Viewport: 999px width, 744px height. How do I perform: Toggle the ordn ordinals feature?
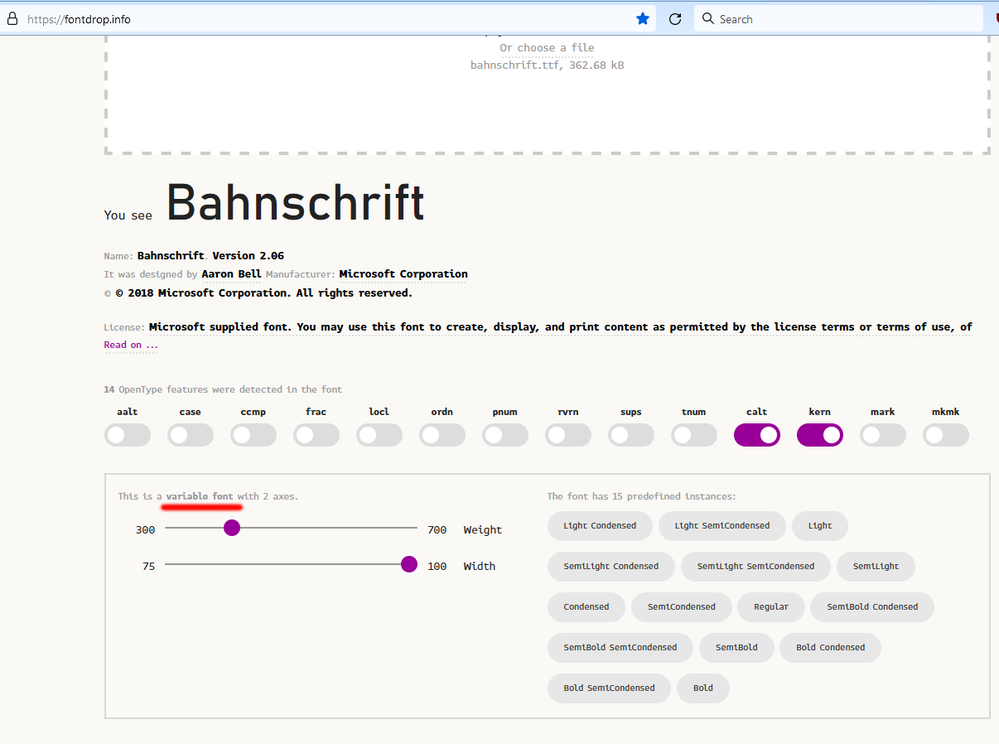442,435
